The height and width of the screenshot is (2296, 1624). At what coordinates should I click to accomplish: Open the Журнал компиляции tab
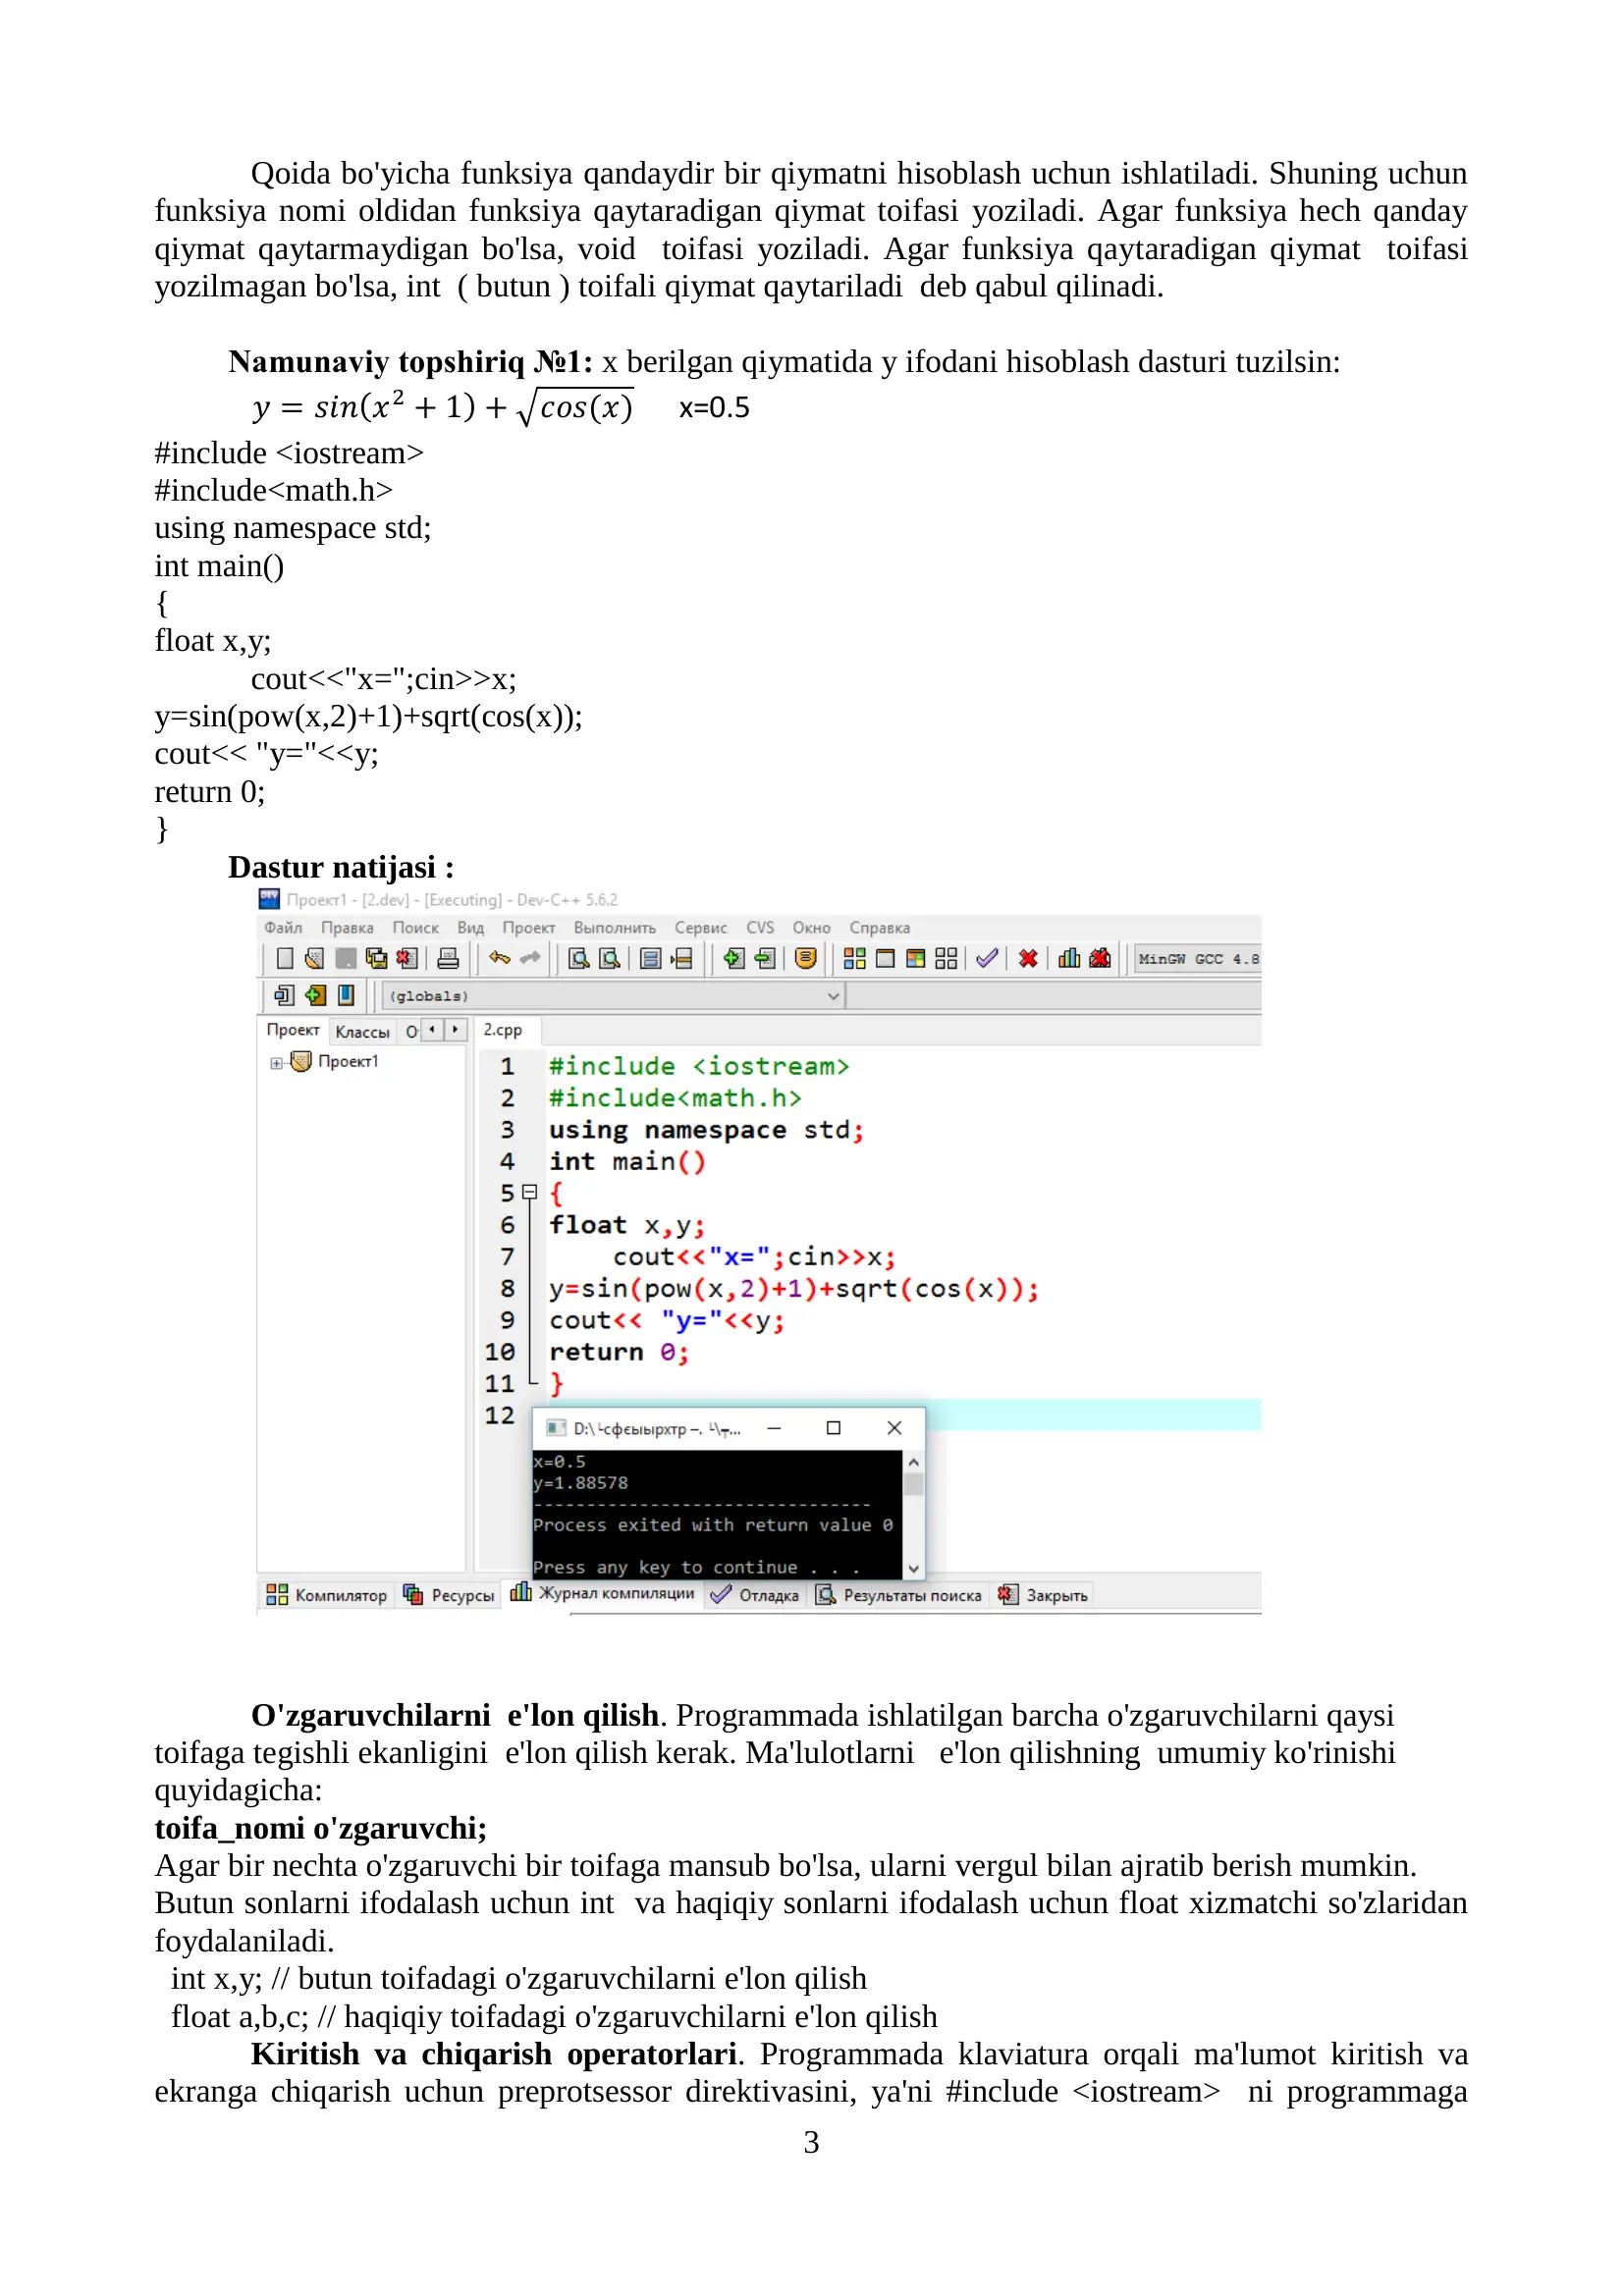point(603,1593)
